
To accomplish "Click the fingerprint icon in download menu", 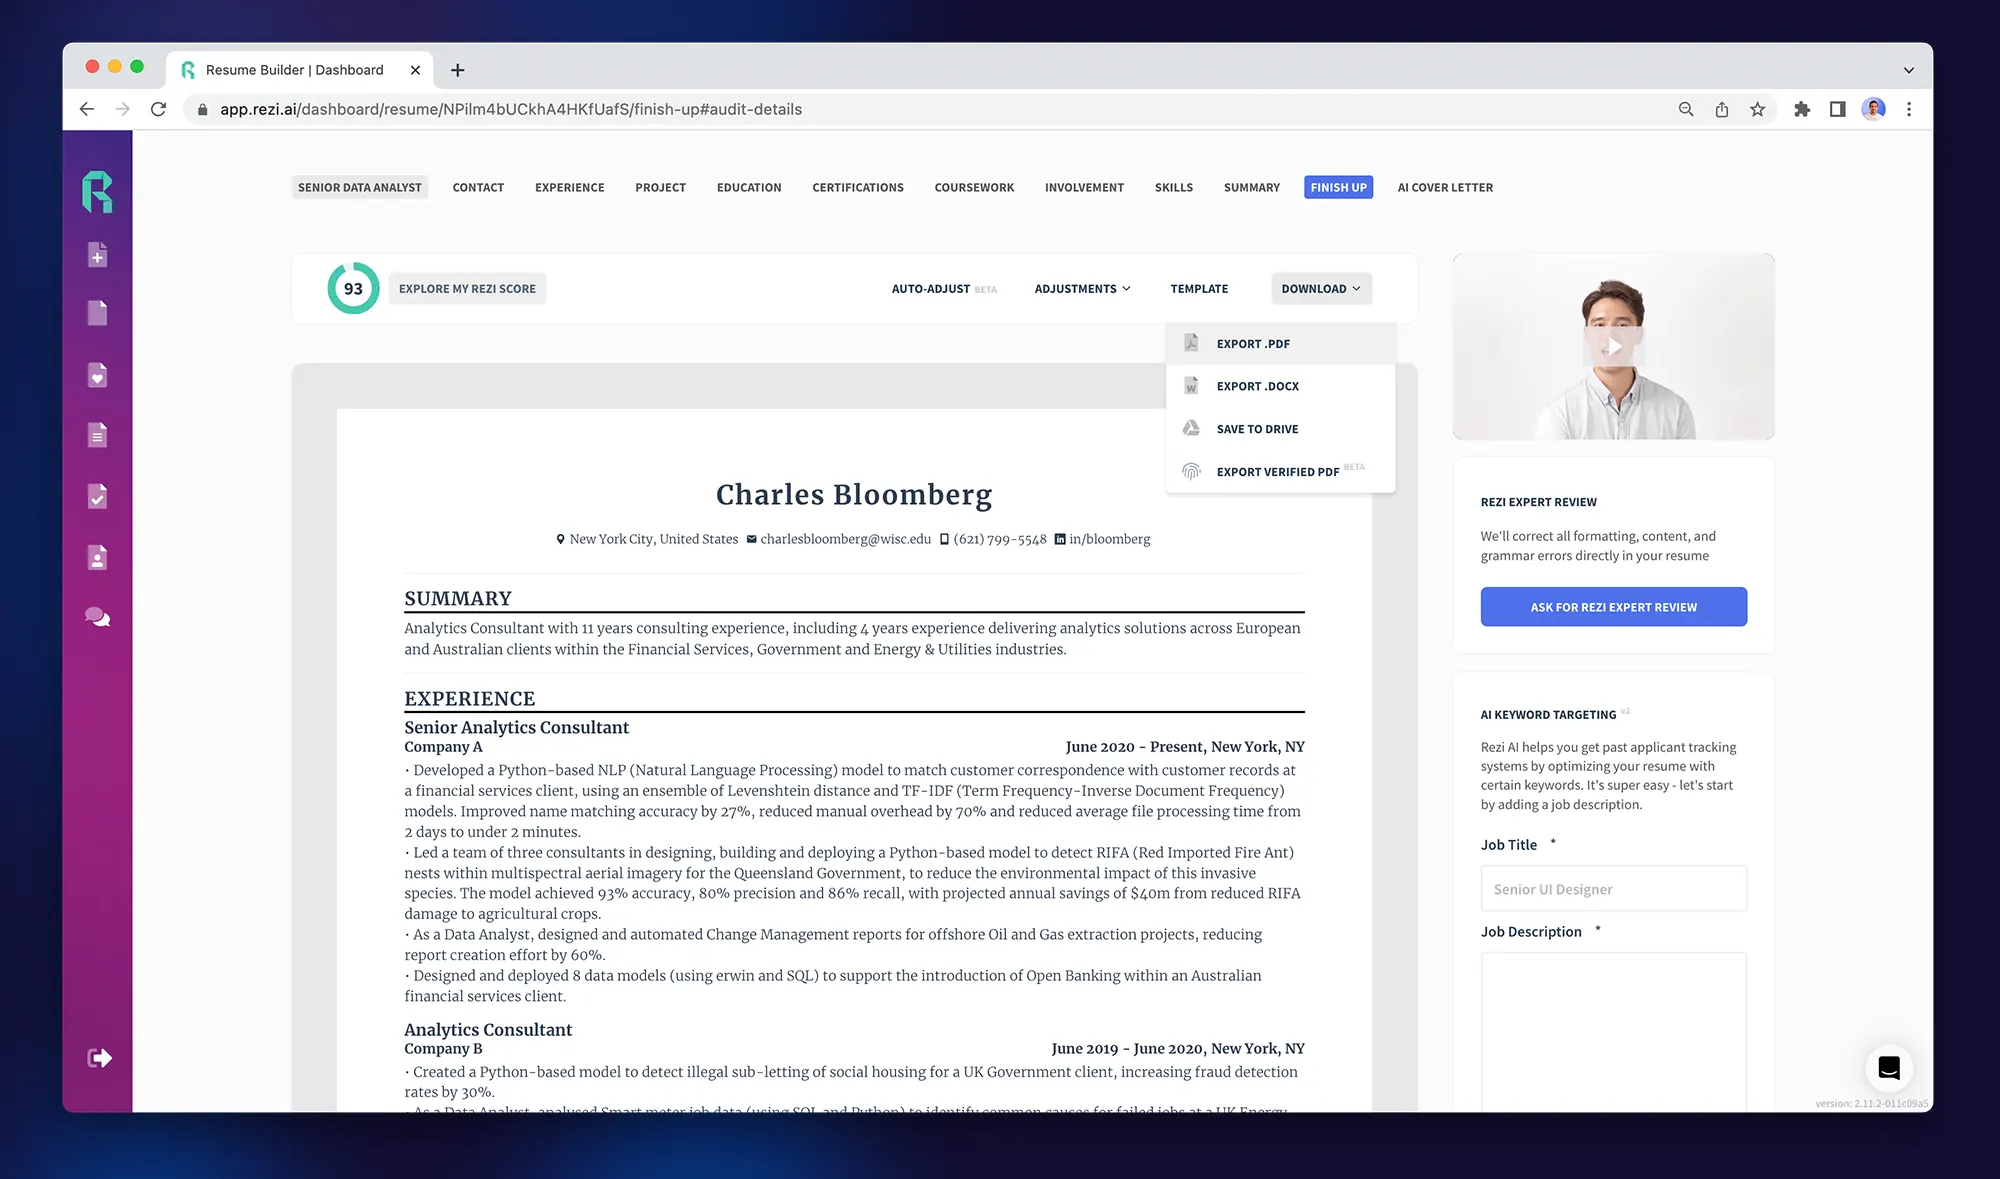I will tap(1191, 471).
